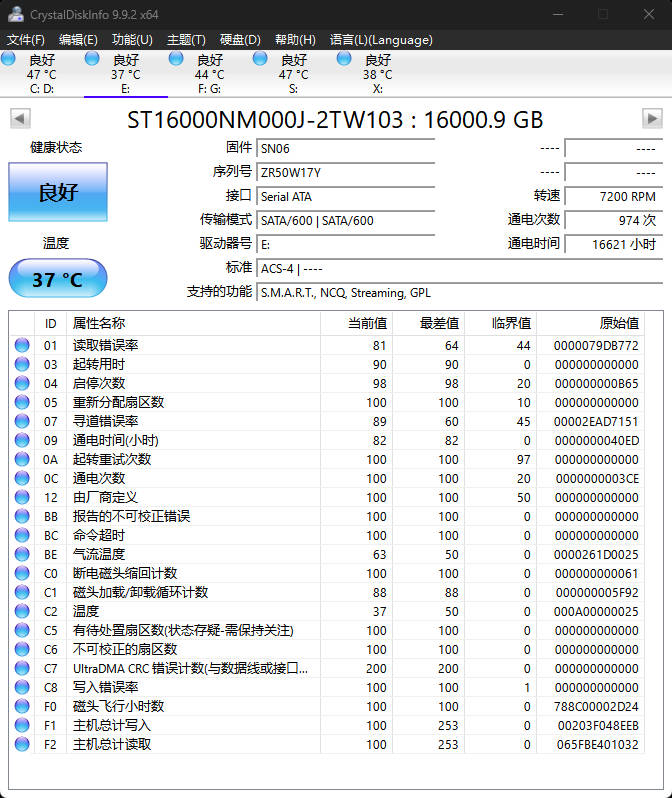
Task: Click status icon of 命令超时 row
Action: tap(22, 535)
